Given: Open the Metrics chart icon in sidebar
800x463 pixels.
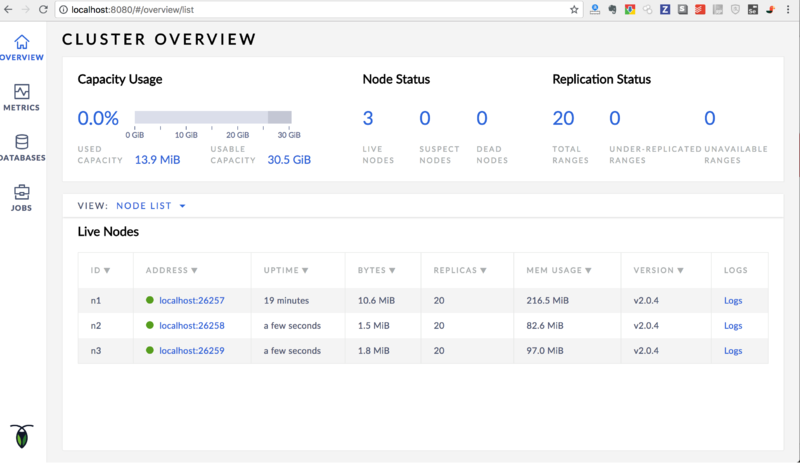Looking at the screenshot, I should coord(22,92).
